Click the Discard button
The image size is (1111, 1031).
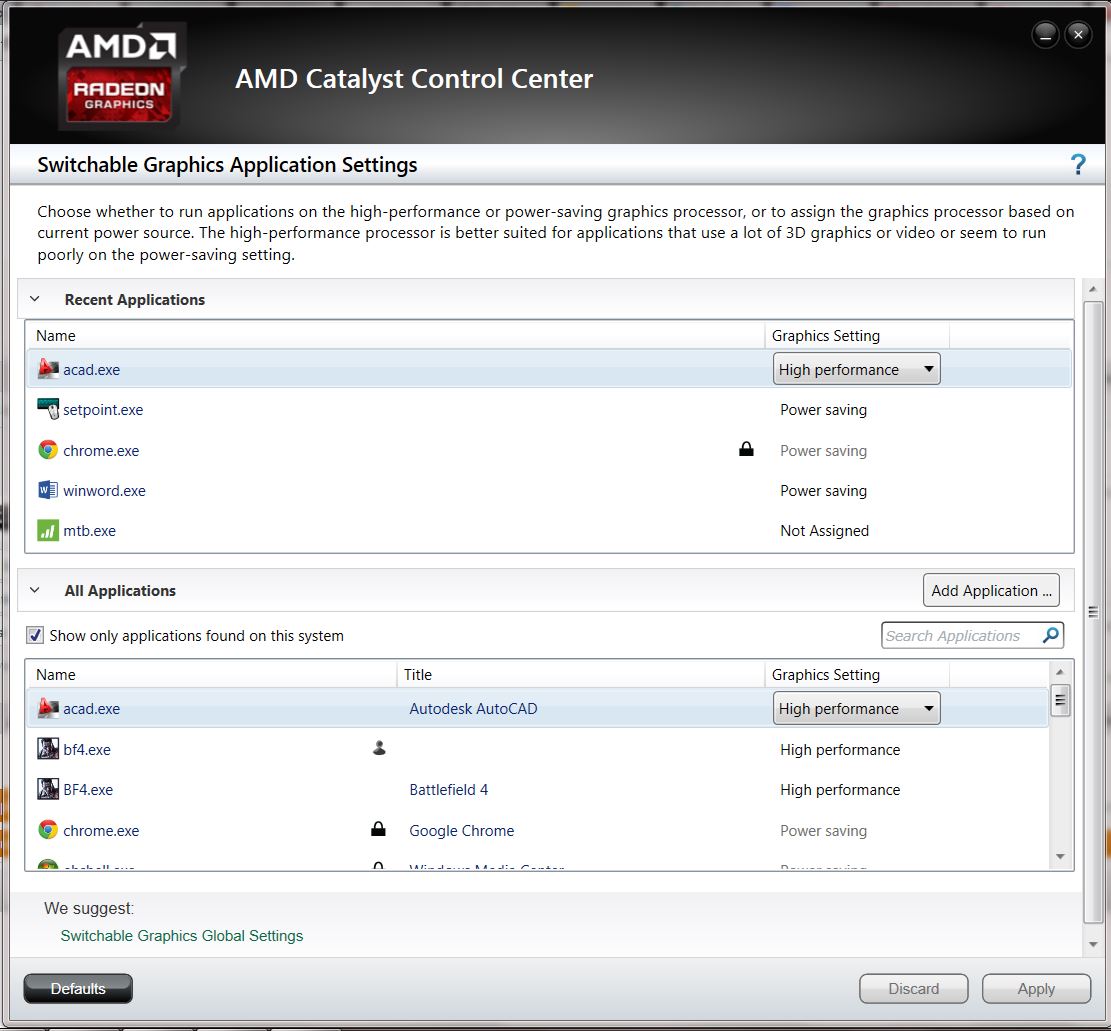[x=913, y=988]
